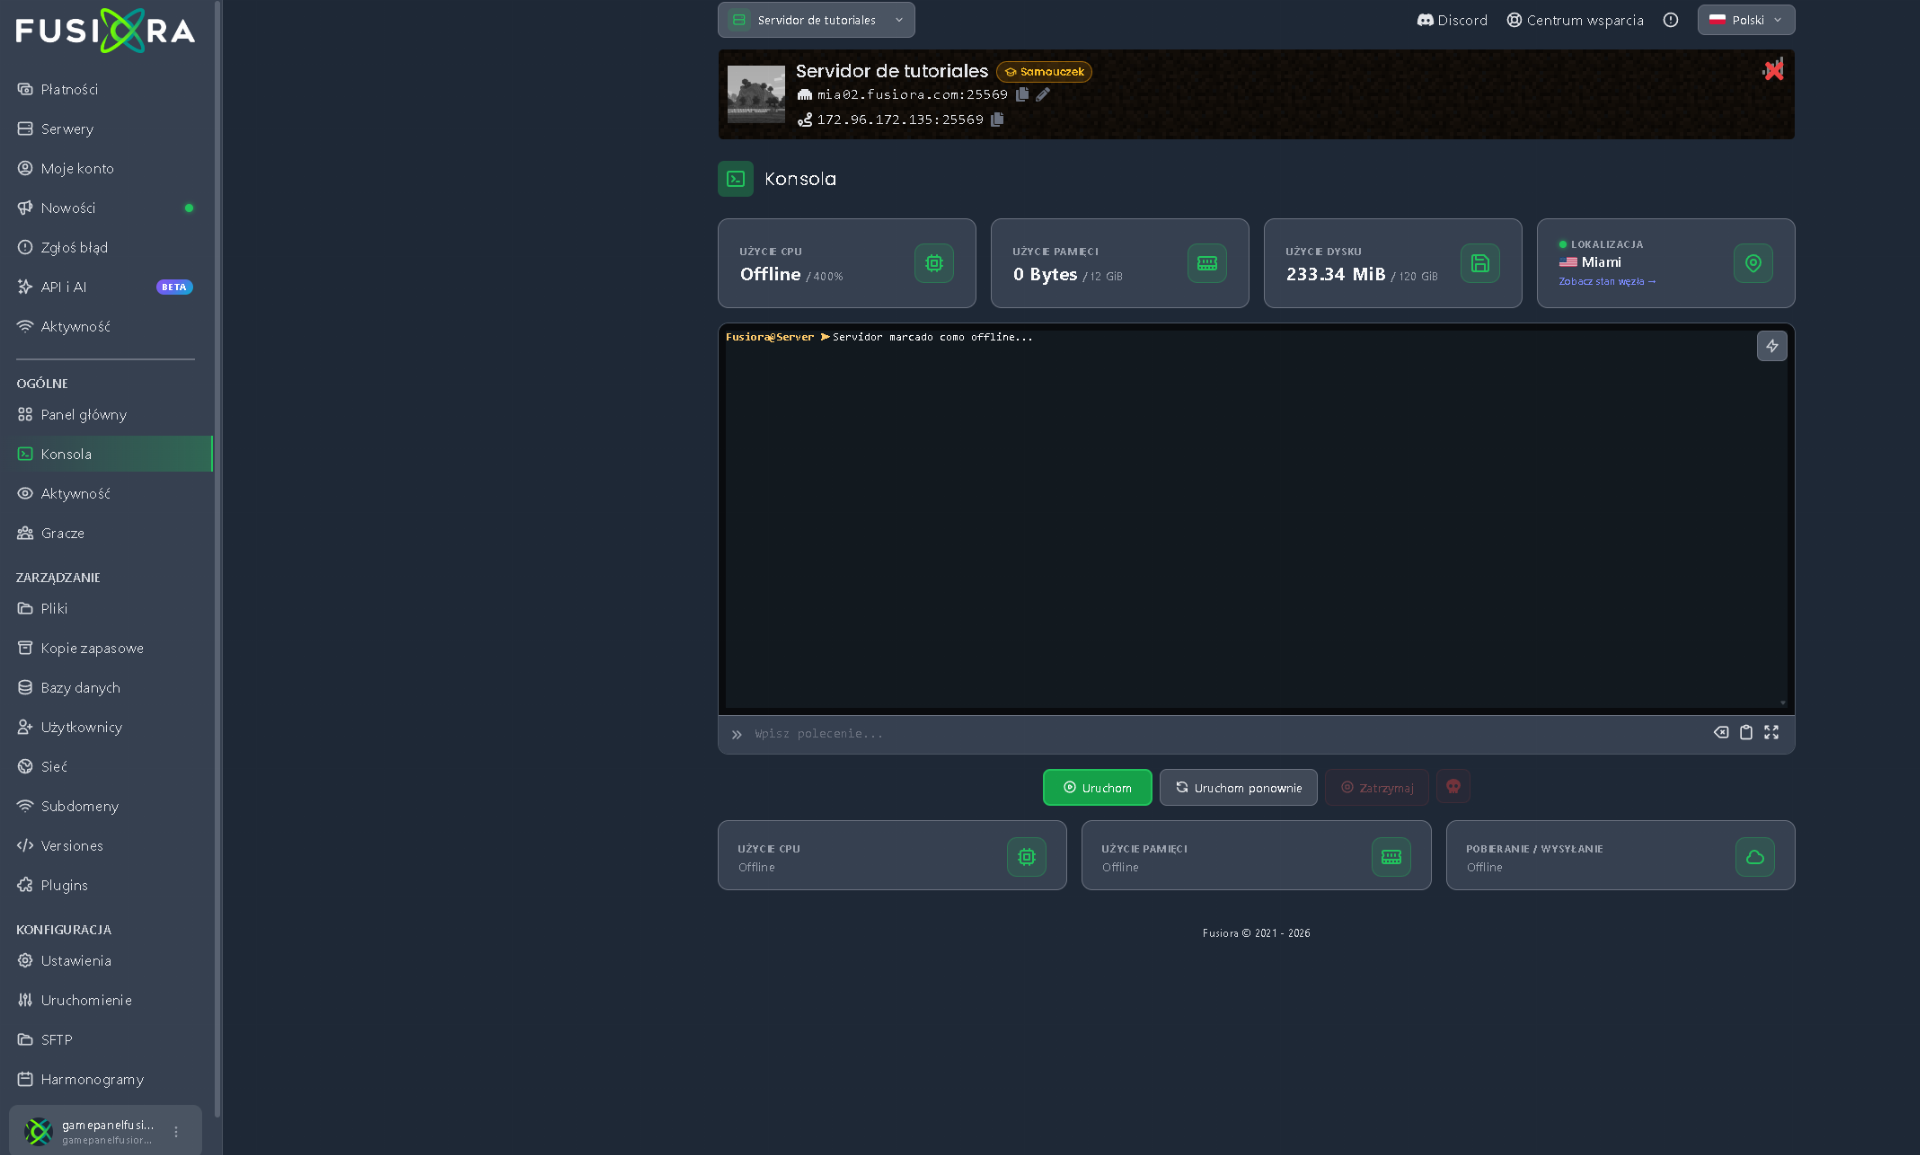Click the memory icon in Użycie pamięci card
Viewport: 1920px width, 1155px height.
tap(1207, 263)
